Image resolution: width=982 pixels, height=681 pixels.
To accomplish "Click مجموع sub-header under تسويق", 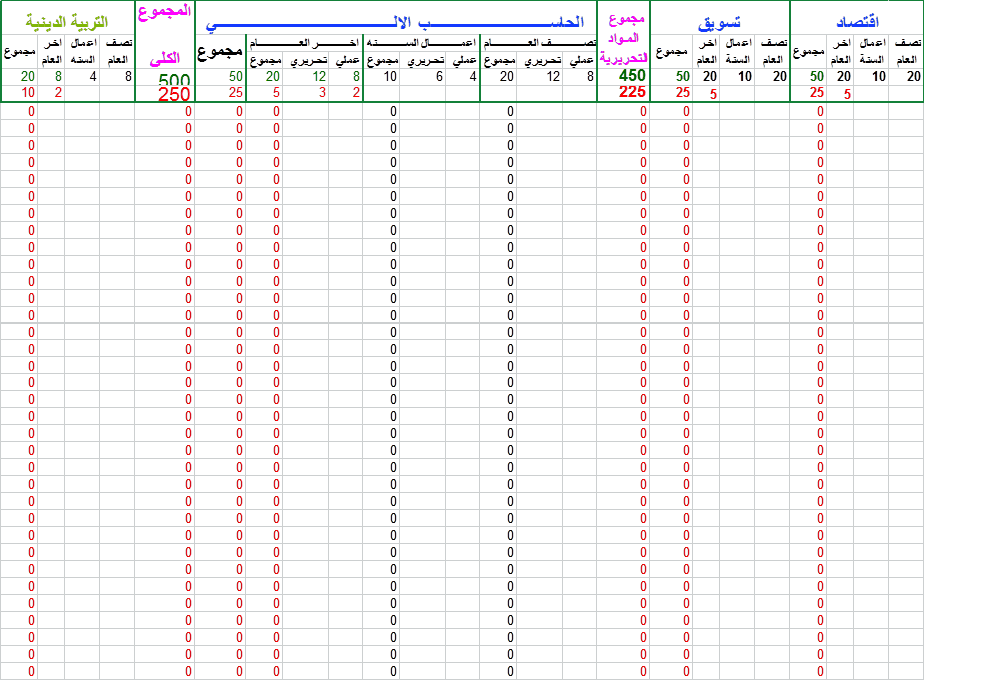I will 671,51.
